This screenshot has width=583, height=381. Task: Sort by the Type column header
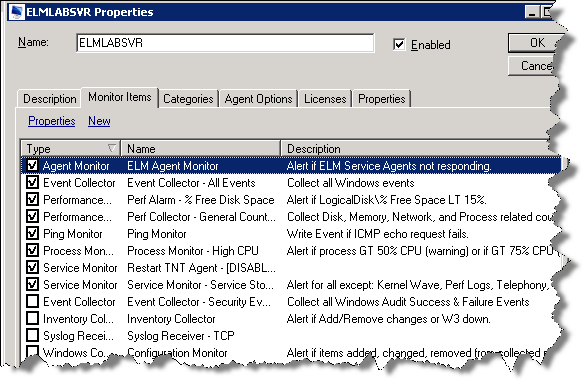(x=71, y=149)
